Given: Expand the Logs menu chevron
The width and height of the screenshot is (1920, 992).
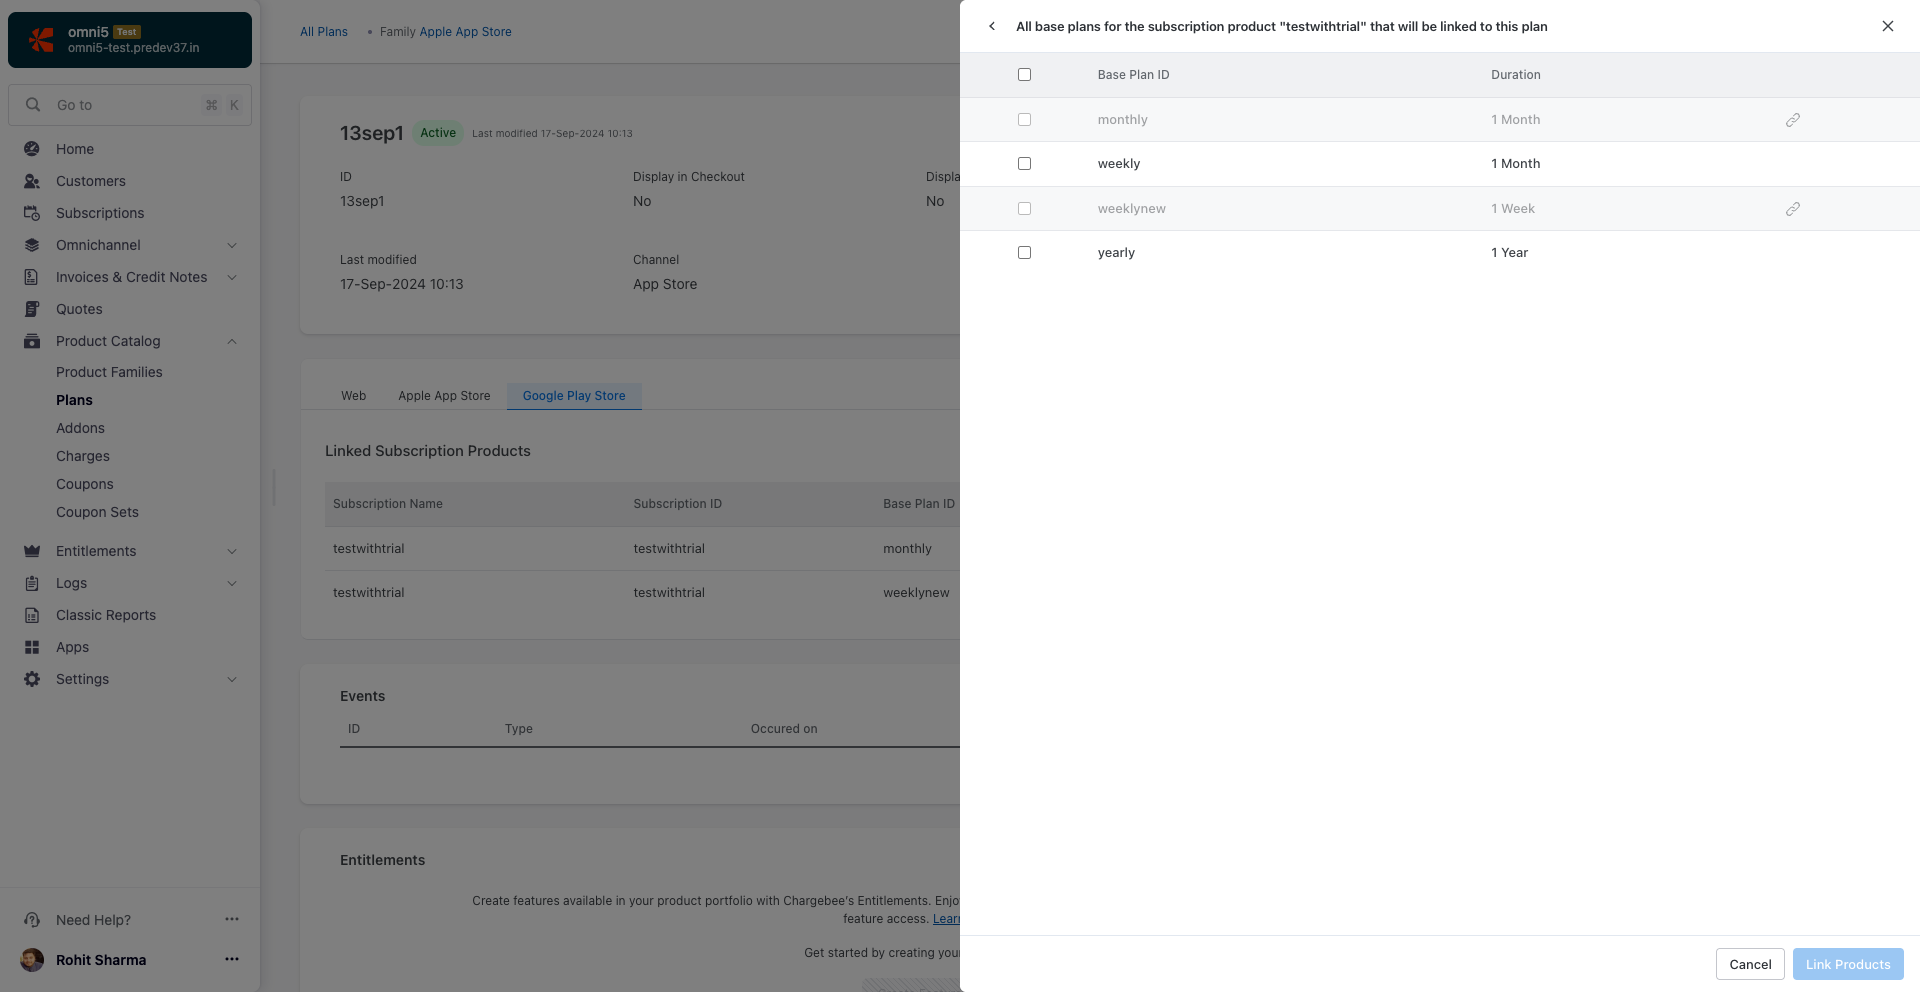Looking at the screenshot, I should click(232, 583).
